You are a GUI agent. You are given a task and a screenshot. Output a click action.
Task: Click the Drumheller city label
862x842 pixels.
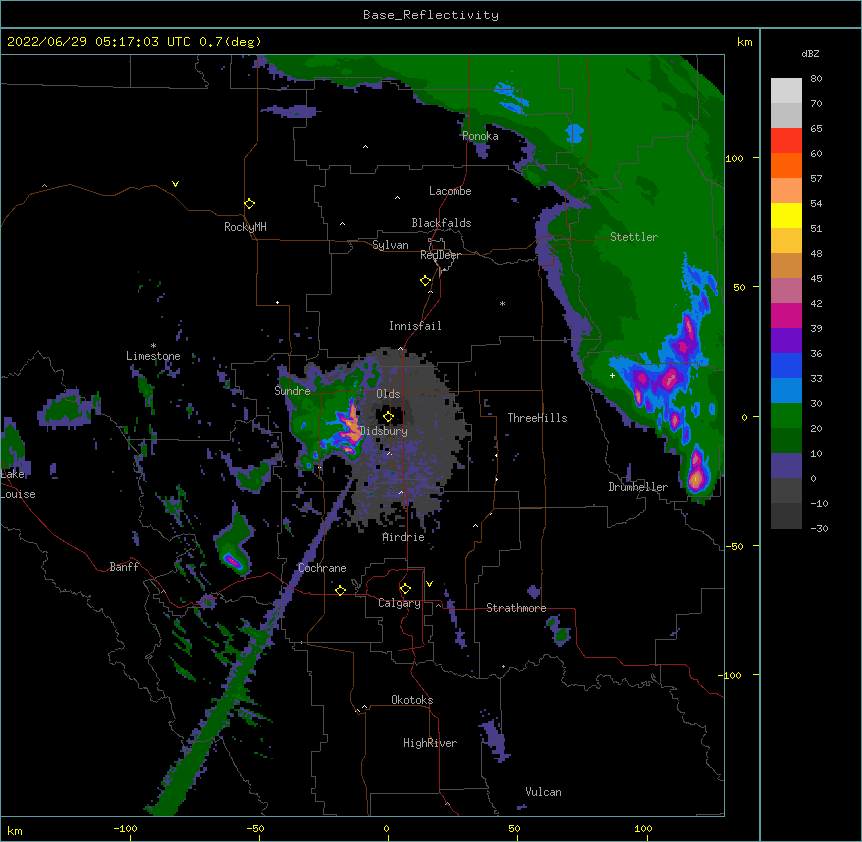click(x=638, y=487)
